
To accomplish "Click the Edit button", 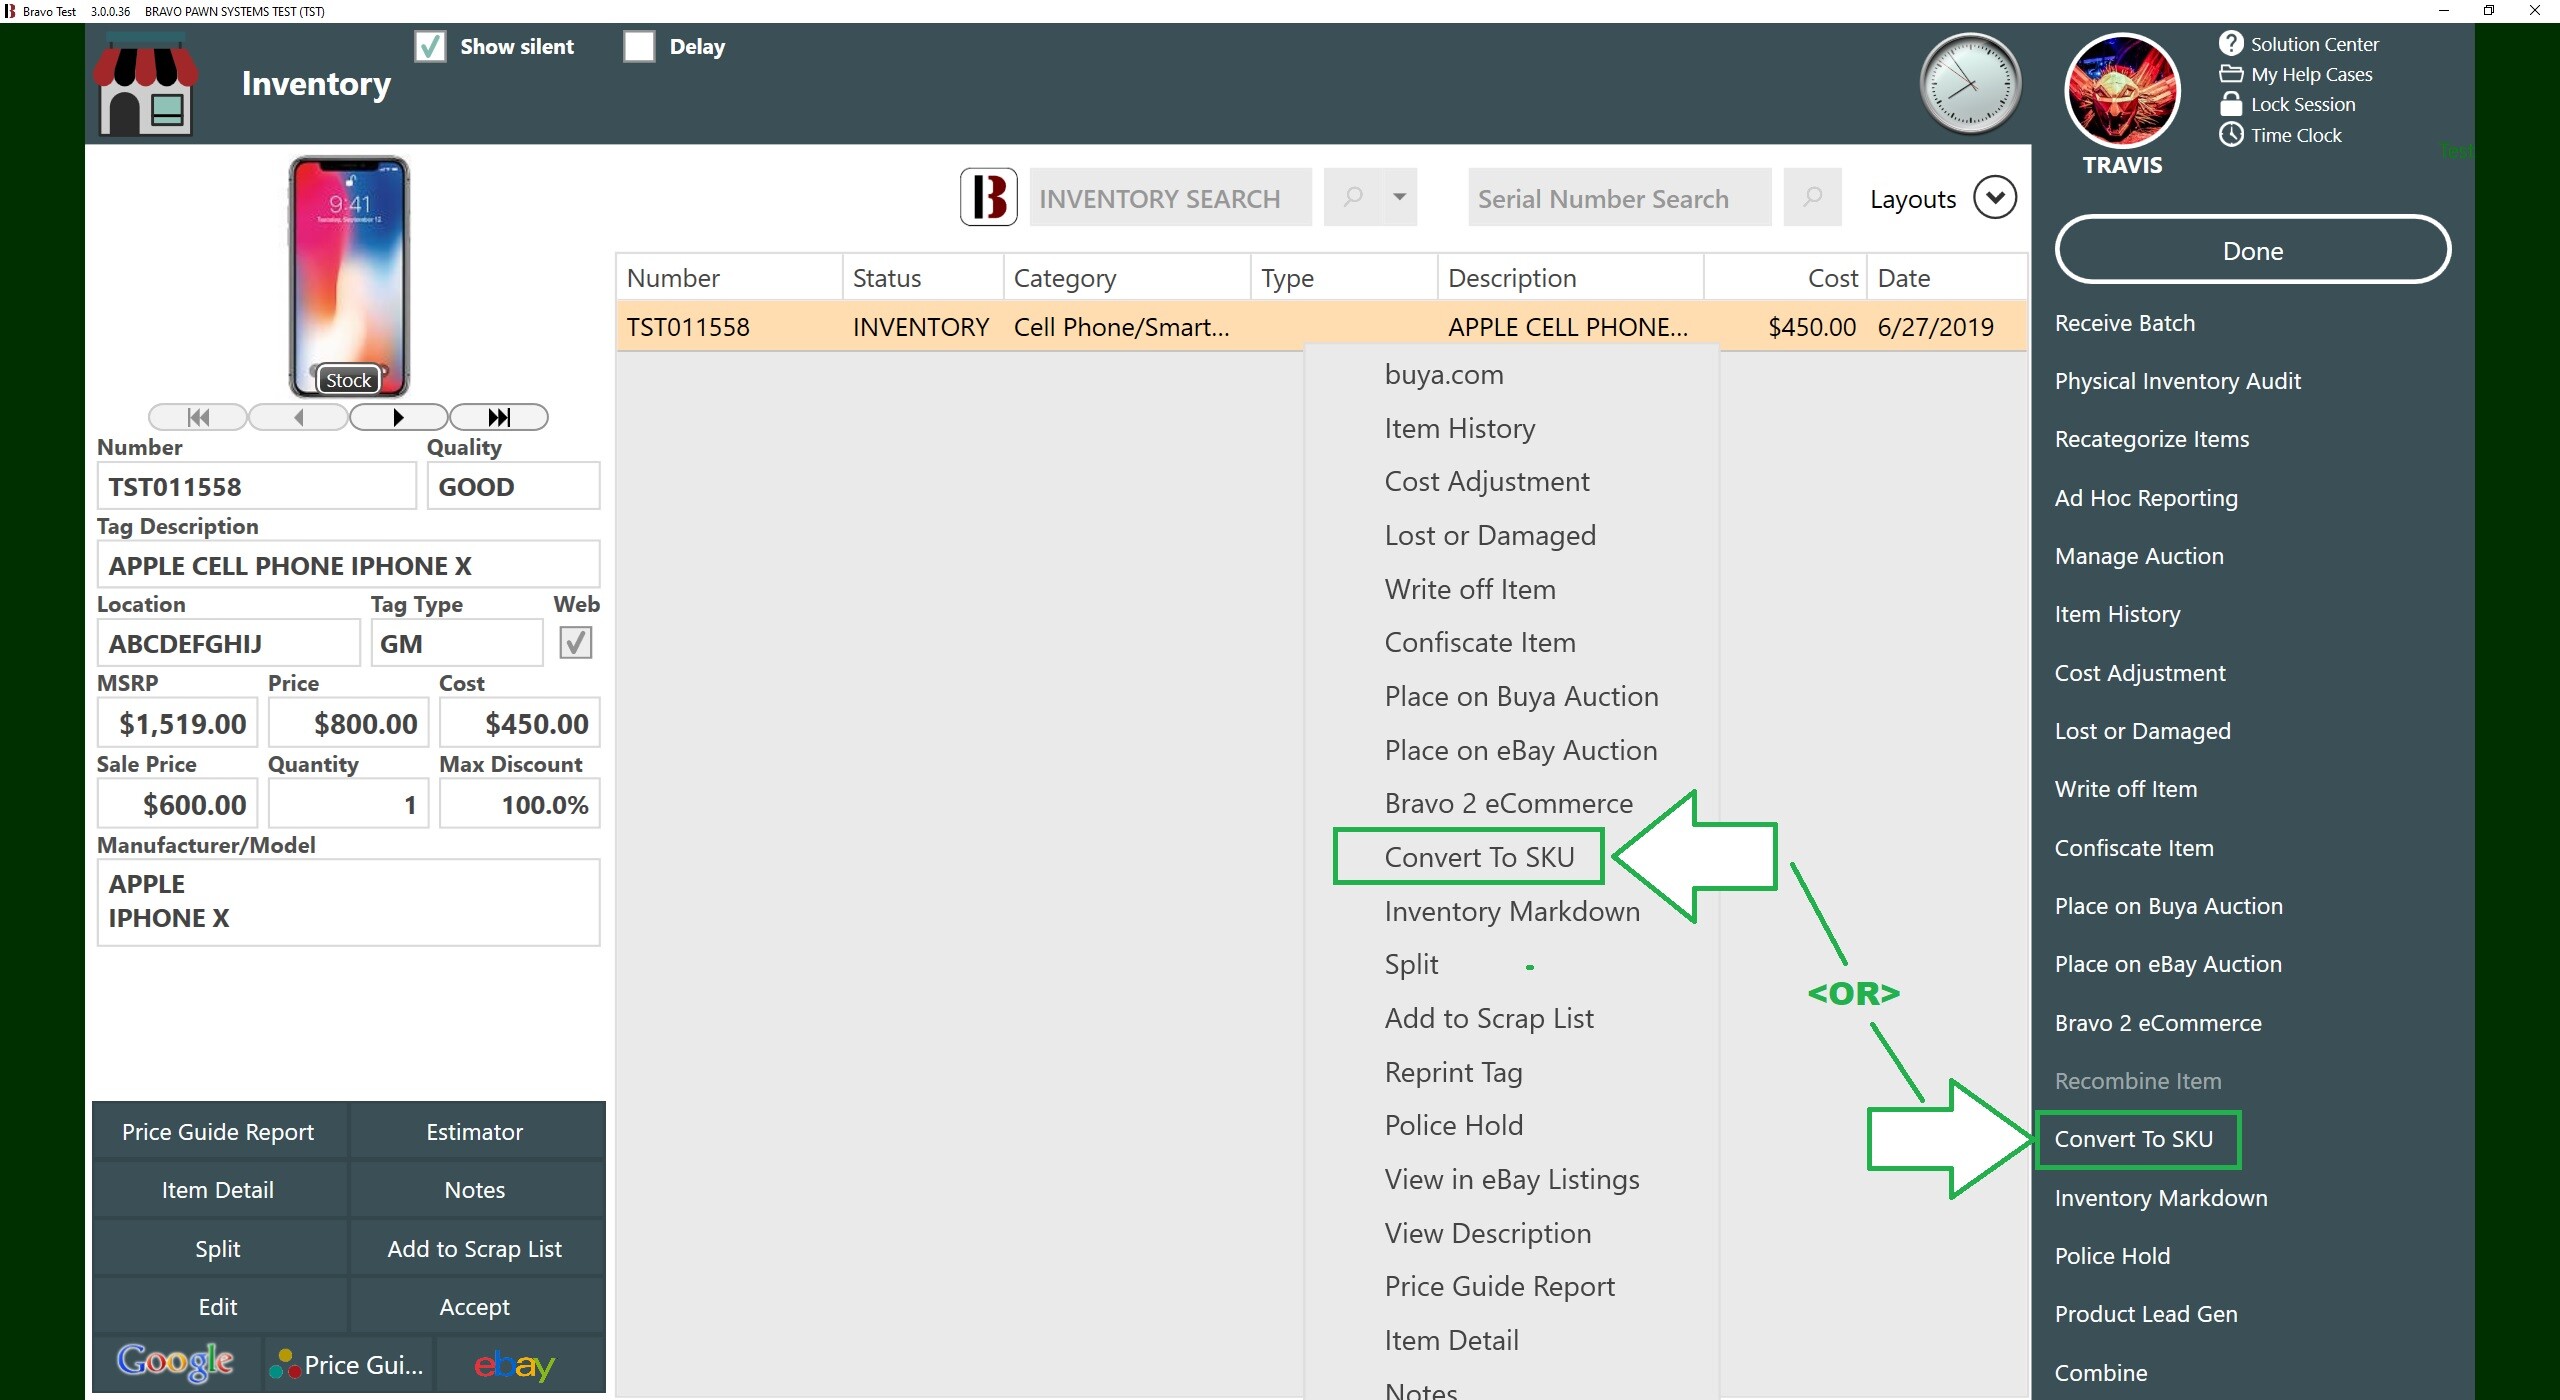I will pyautogui.click(x=218, y=1306).
